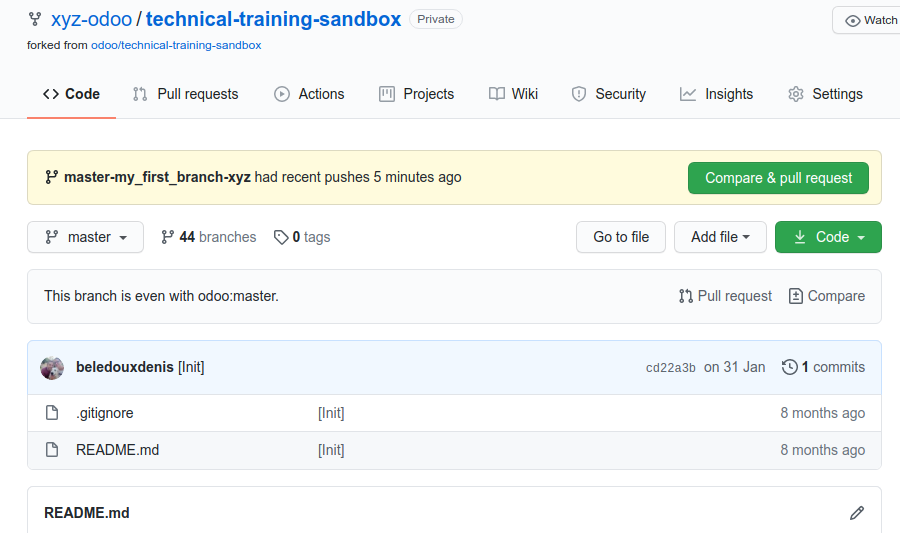Click the pencil icon to edit README.md

[856, 513]
